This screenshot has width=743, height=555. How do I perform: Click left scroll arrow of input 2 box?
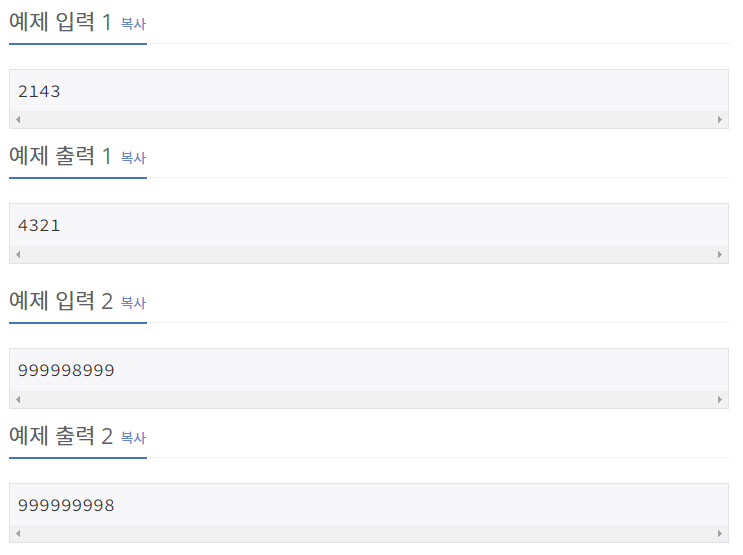pyautogui.click(x=18, y=400)
